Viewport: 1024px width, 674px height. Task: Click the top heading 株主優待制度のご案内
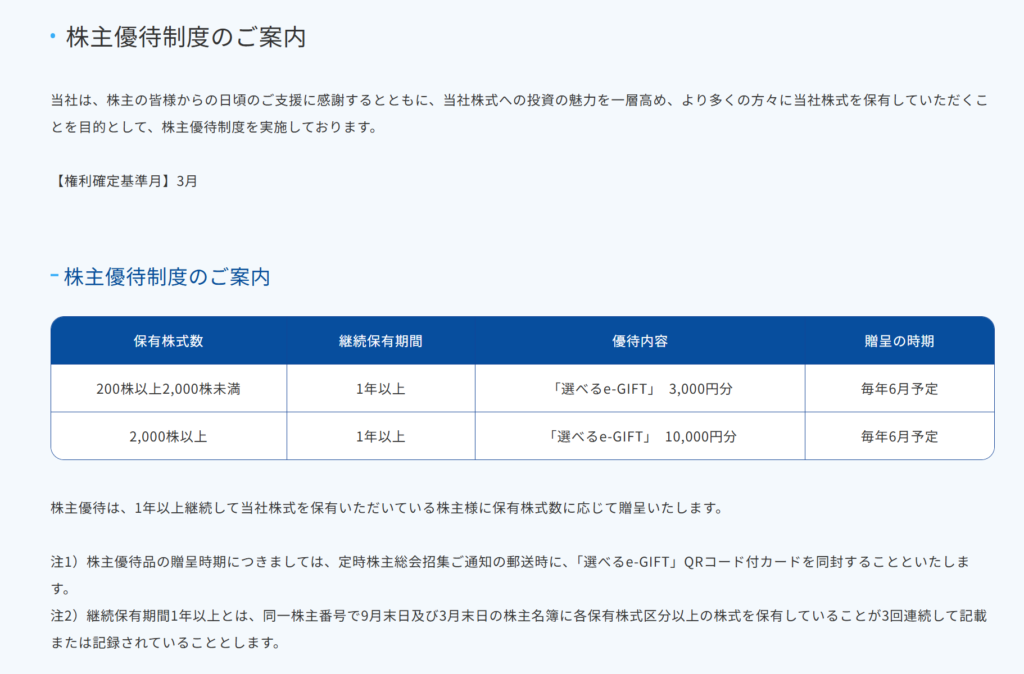pyautogui.click(x=185, y=37)
